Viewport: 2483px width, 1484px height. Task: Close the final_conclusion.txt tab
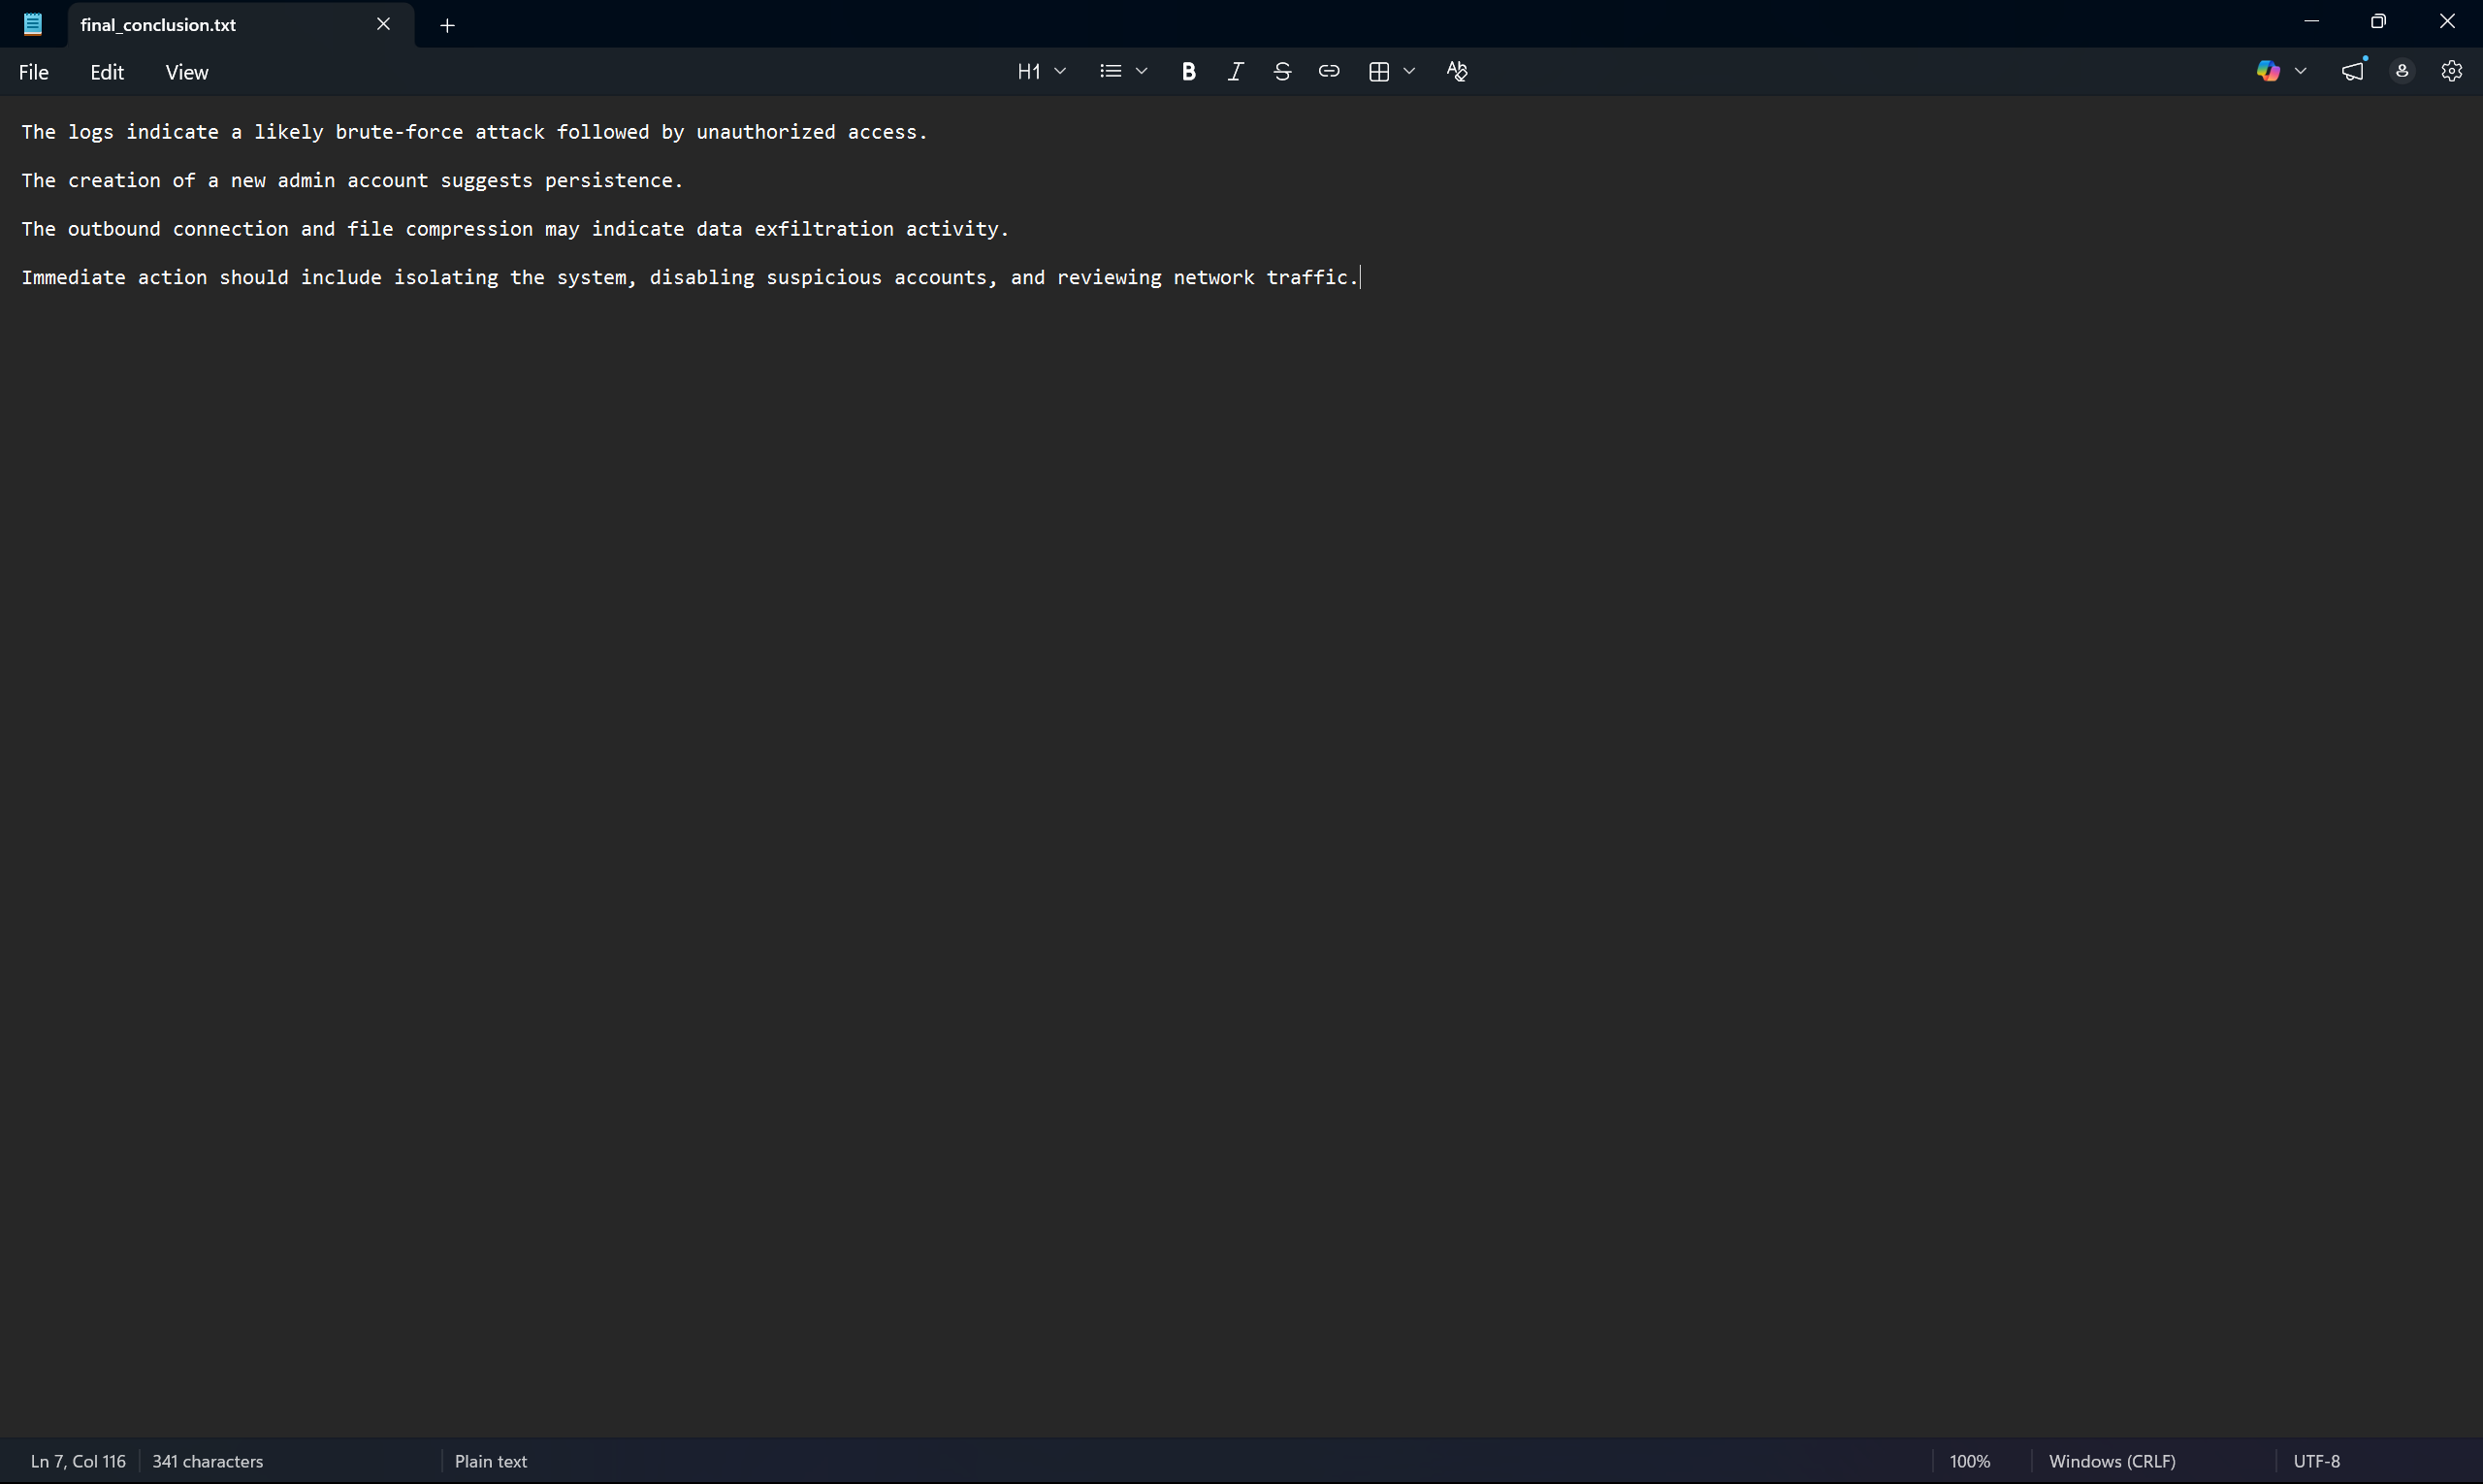[x=383, y=24]
